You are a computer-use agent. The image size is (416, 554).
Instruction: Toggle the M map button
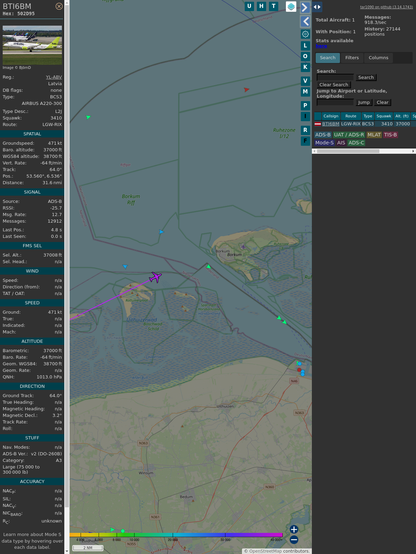305,92
